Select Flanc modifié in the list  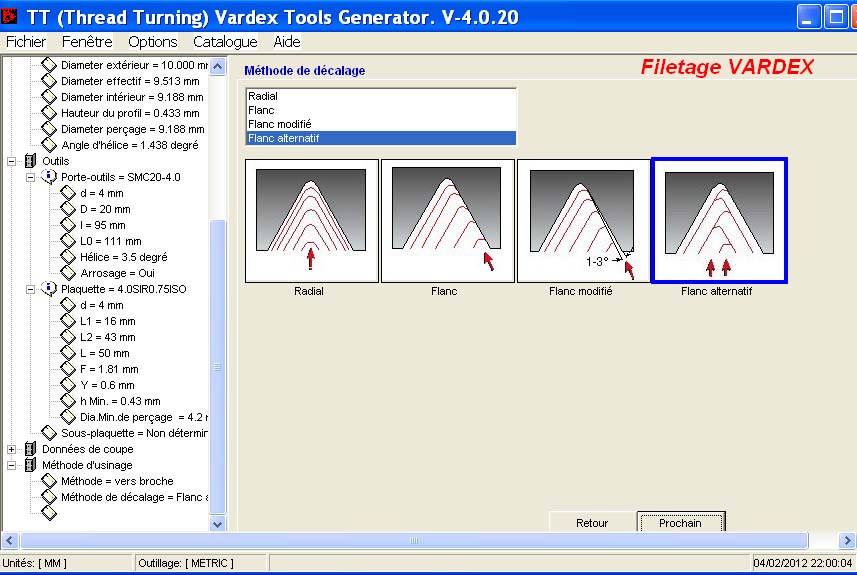(x=380, y=124)
